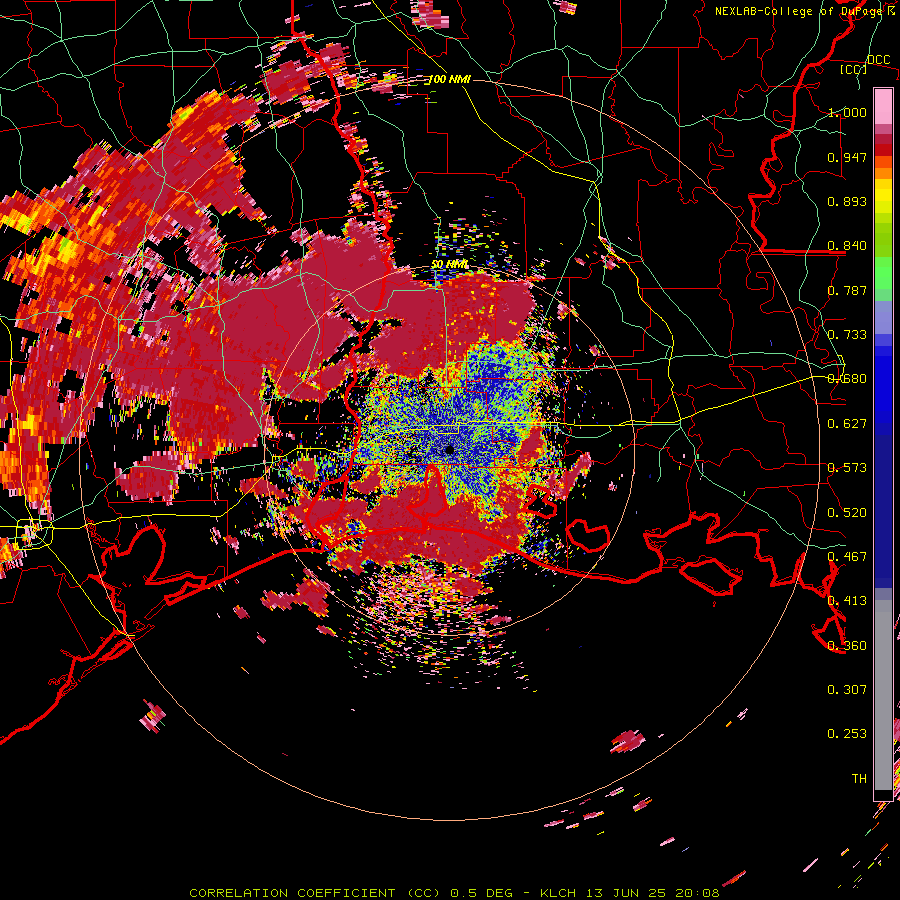
Task: Click the 0.307 legend value
Action: (847, 690)
